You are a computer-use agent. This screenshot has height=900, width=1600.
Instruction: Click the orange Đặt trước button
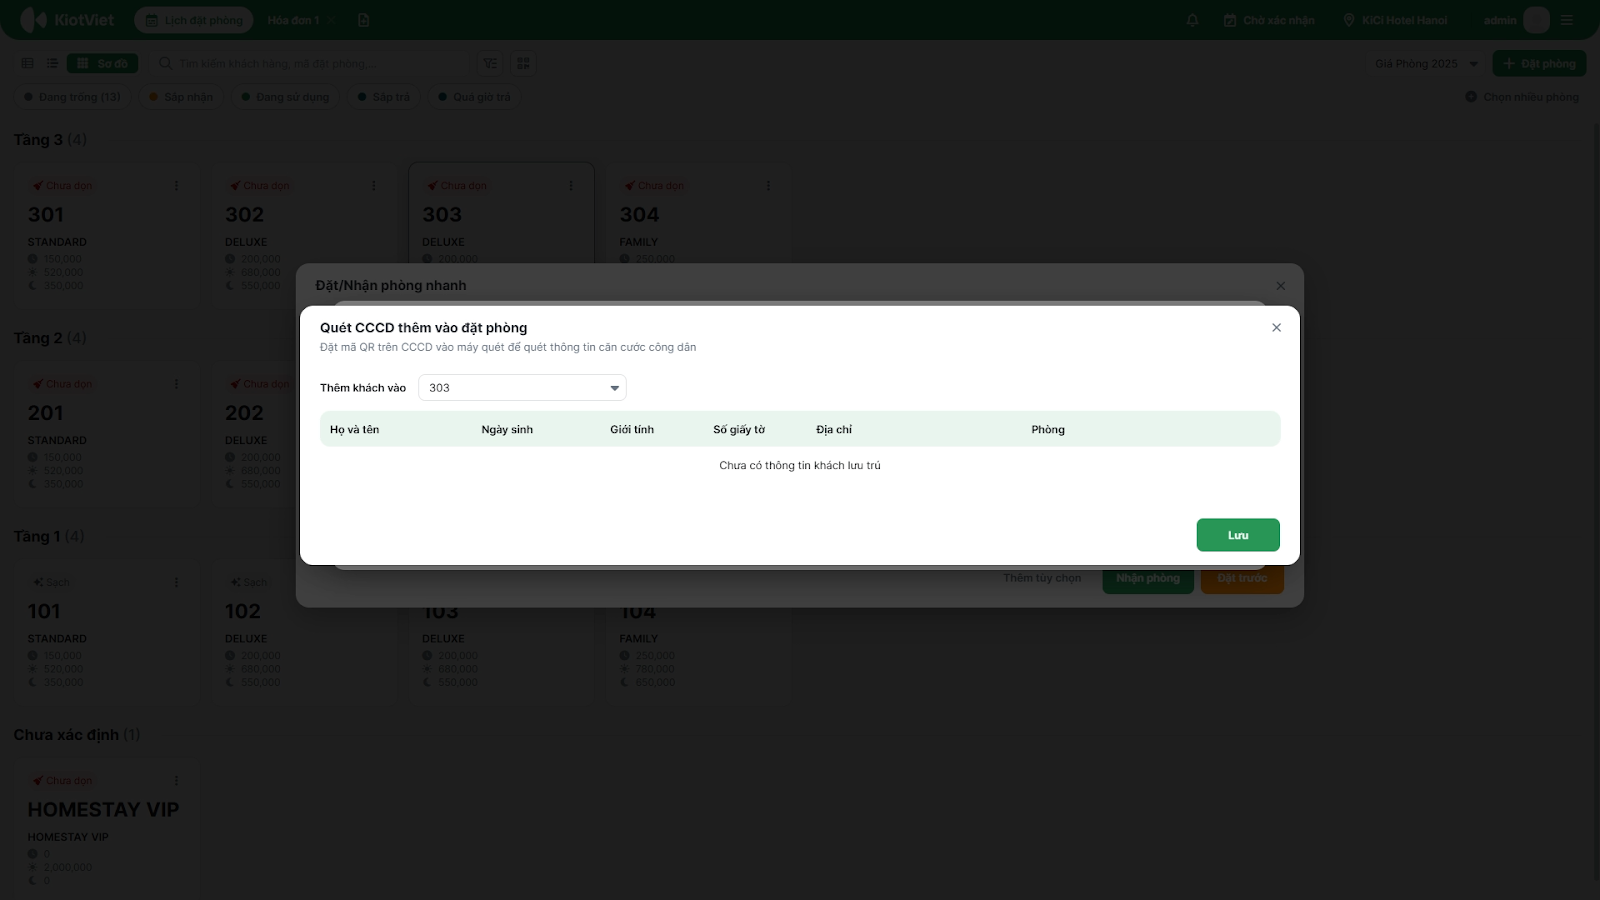tap(1242, 578)
